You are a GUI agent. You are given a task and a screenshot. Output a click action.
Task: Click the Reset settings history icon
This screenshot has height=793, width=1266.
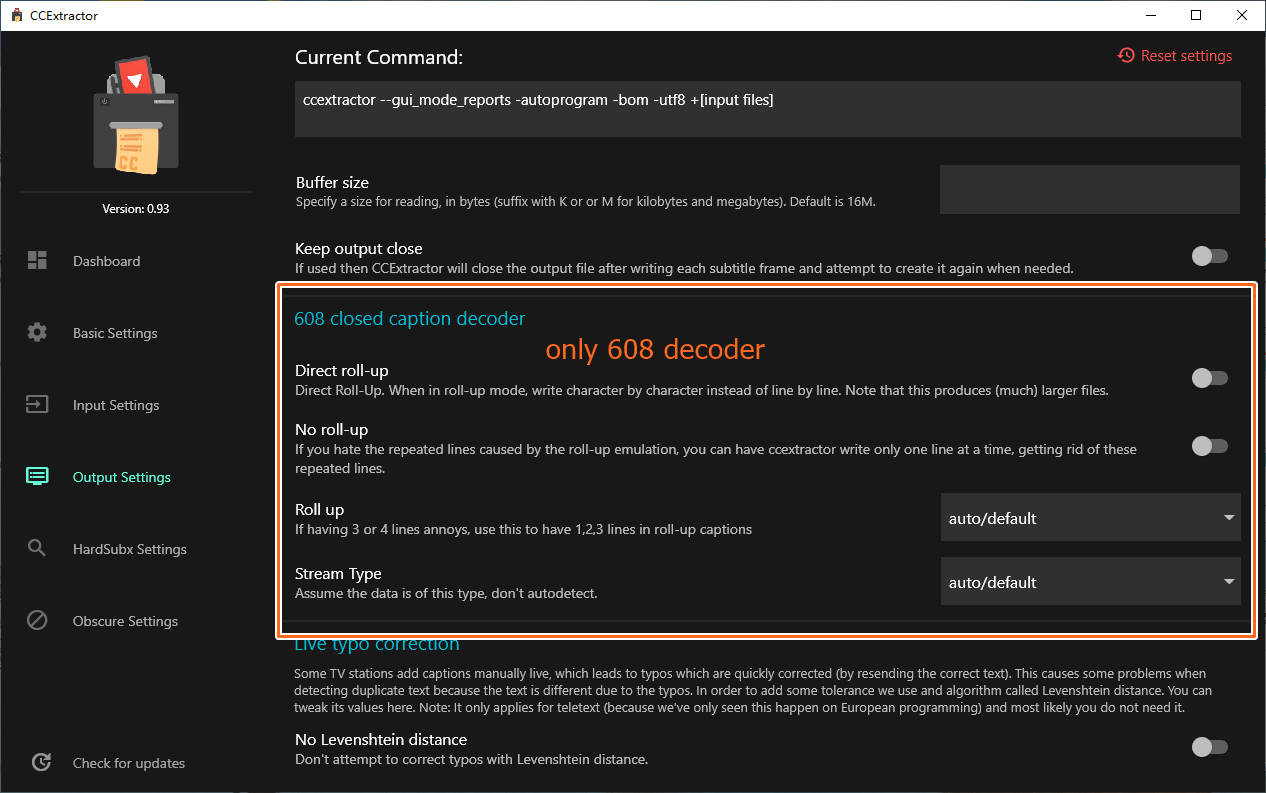[1126, 56]
